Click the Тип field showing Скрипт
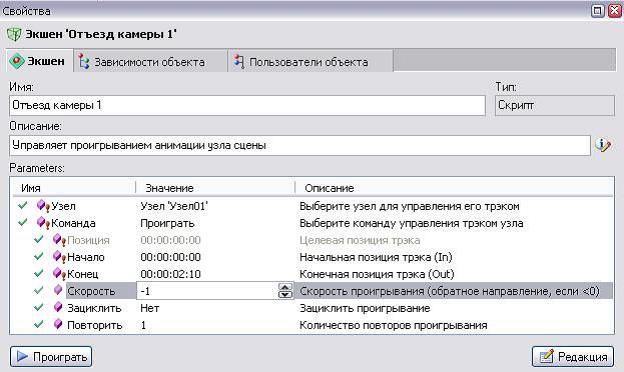 [554, 105]
